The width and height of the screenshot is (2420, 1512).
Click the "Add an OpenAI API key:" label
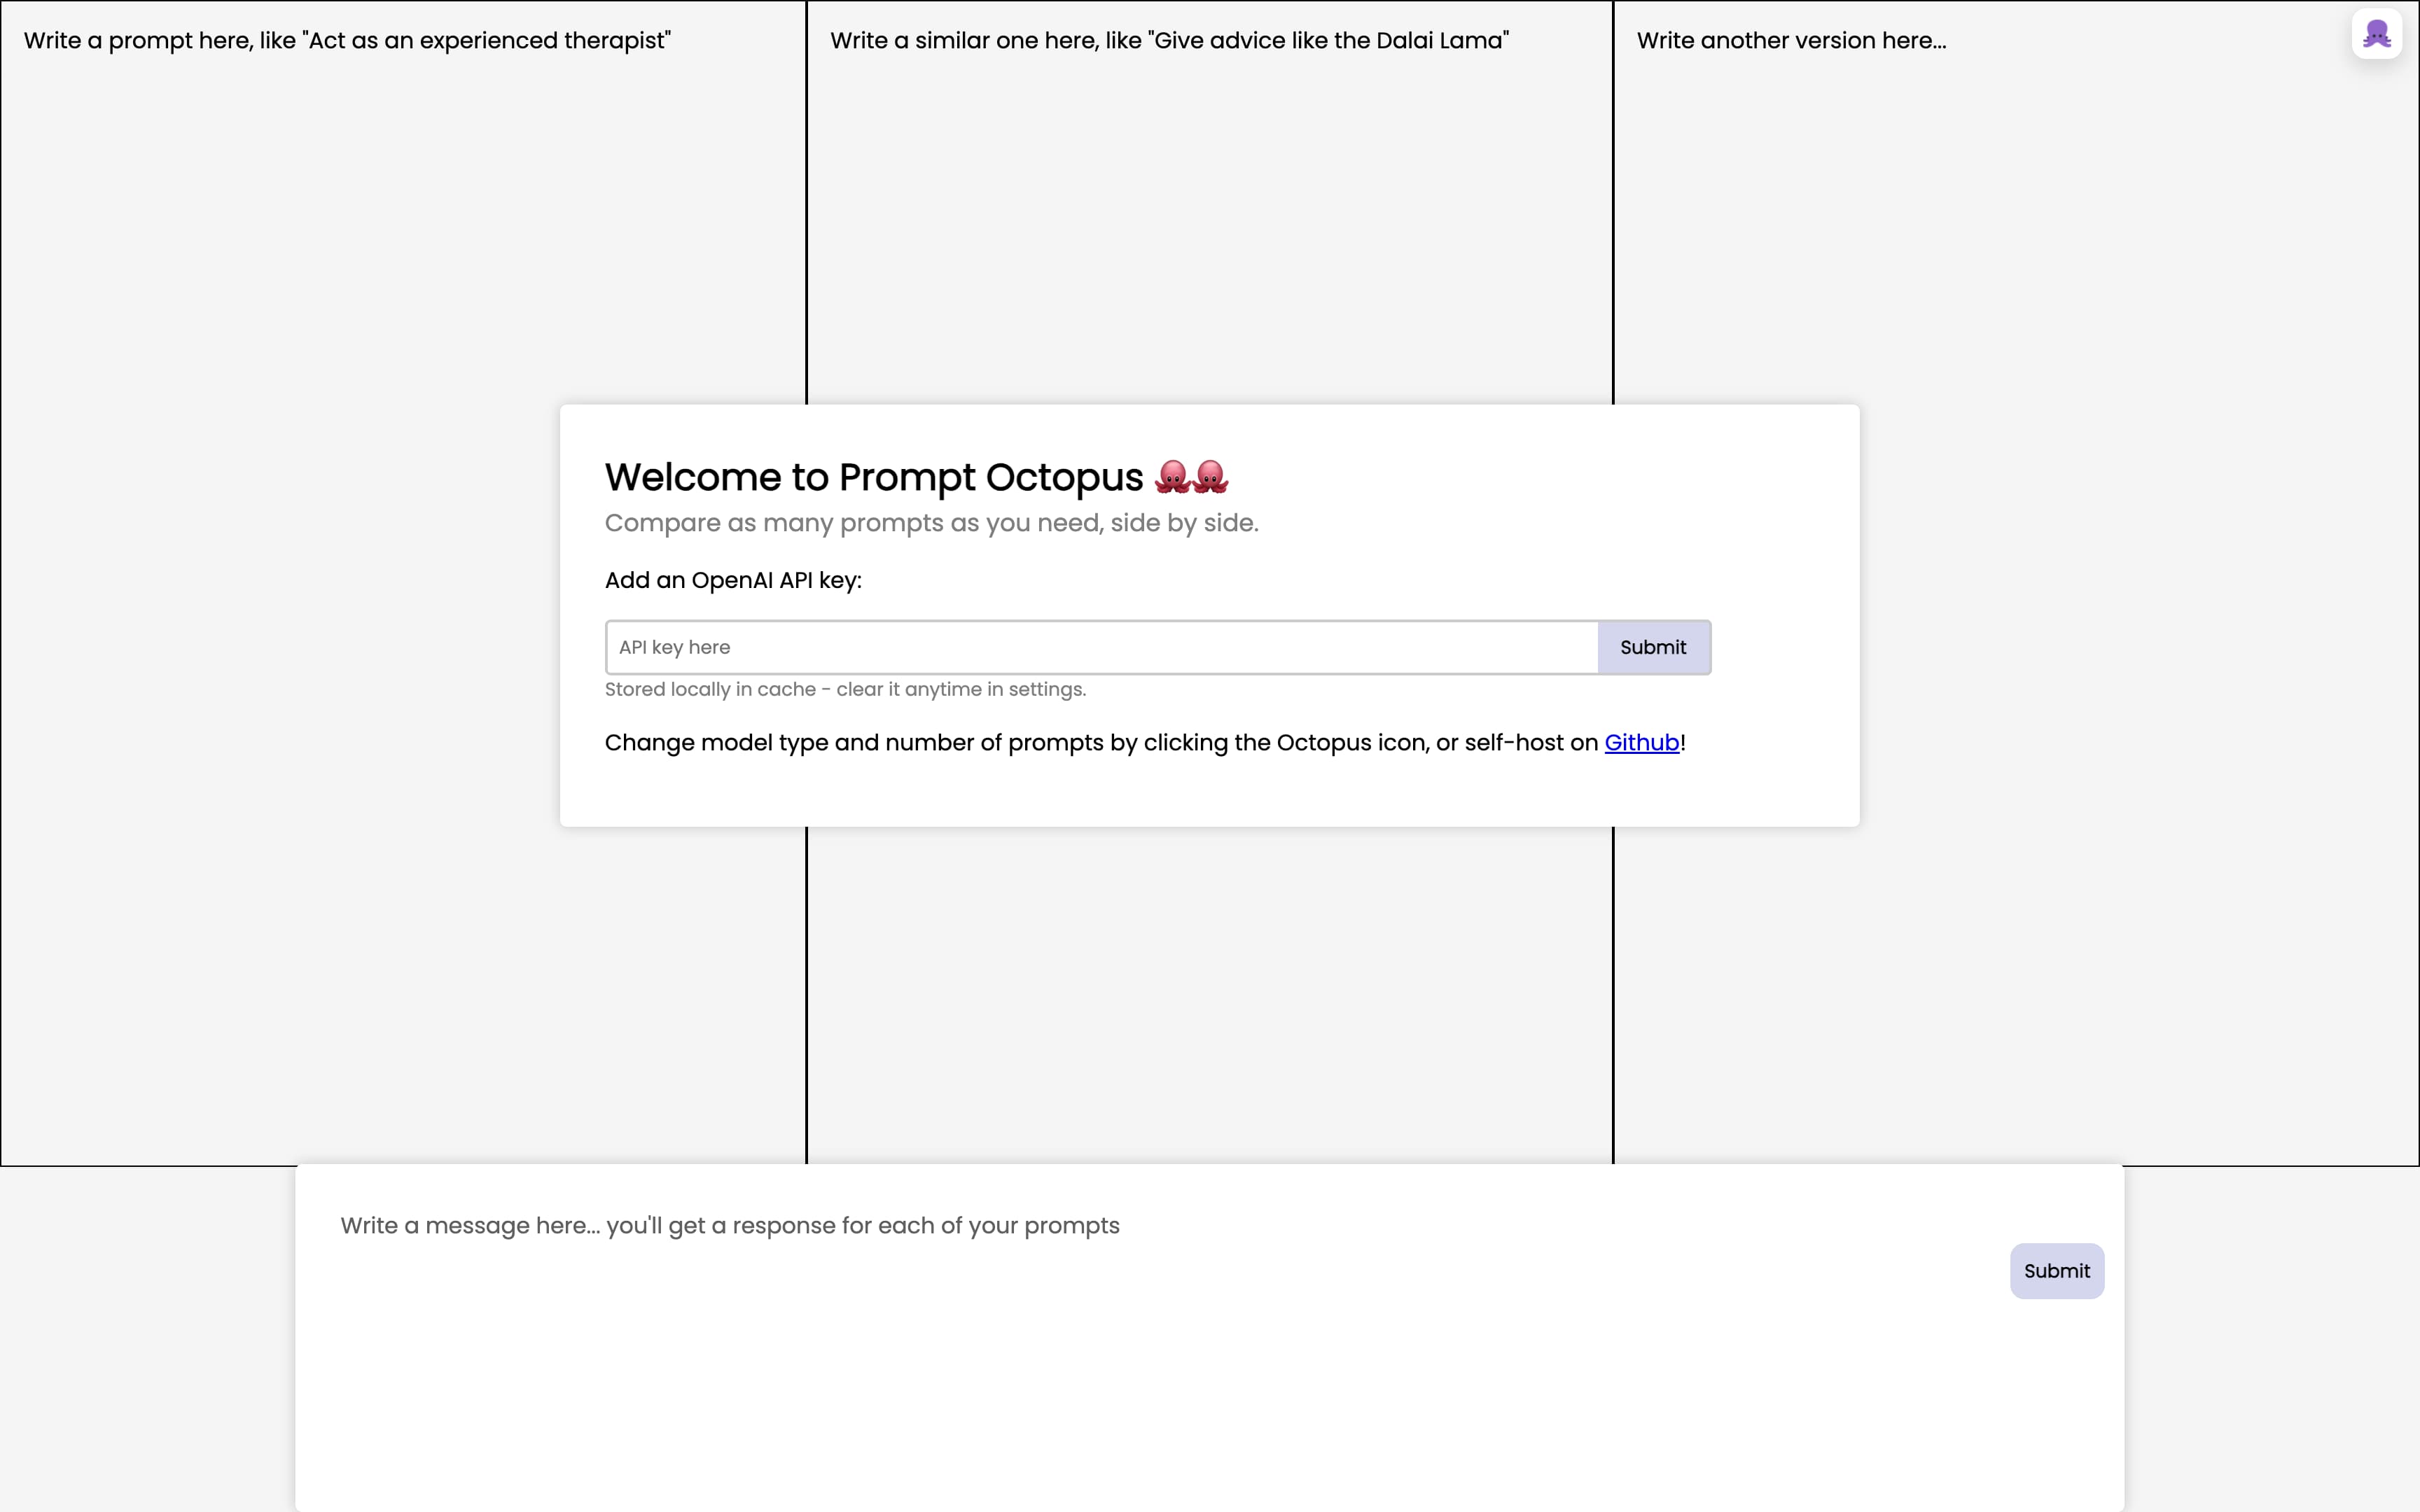click(732, 580)
